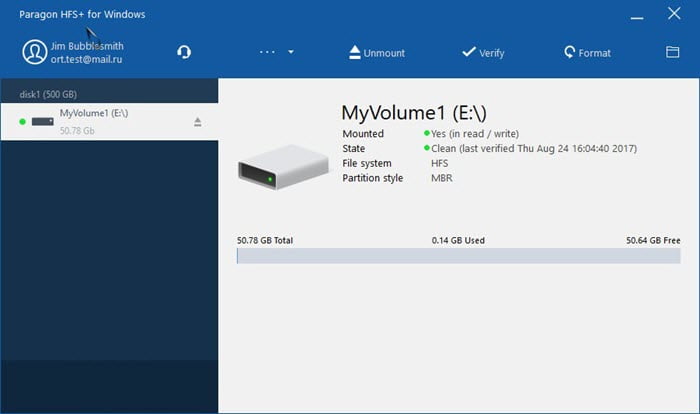Viewport: 700px width, 414px height.
Task: Click the ort.test@mail.ru email text
Action: pyautogui.click(x=86, y=59)
